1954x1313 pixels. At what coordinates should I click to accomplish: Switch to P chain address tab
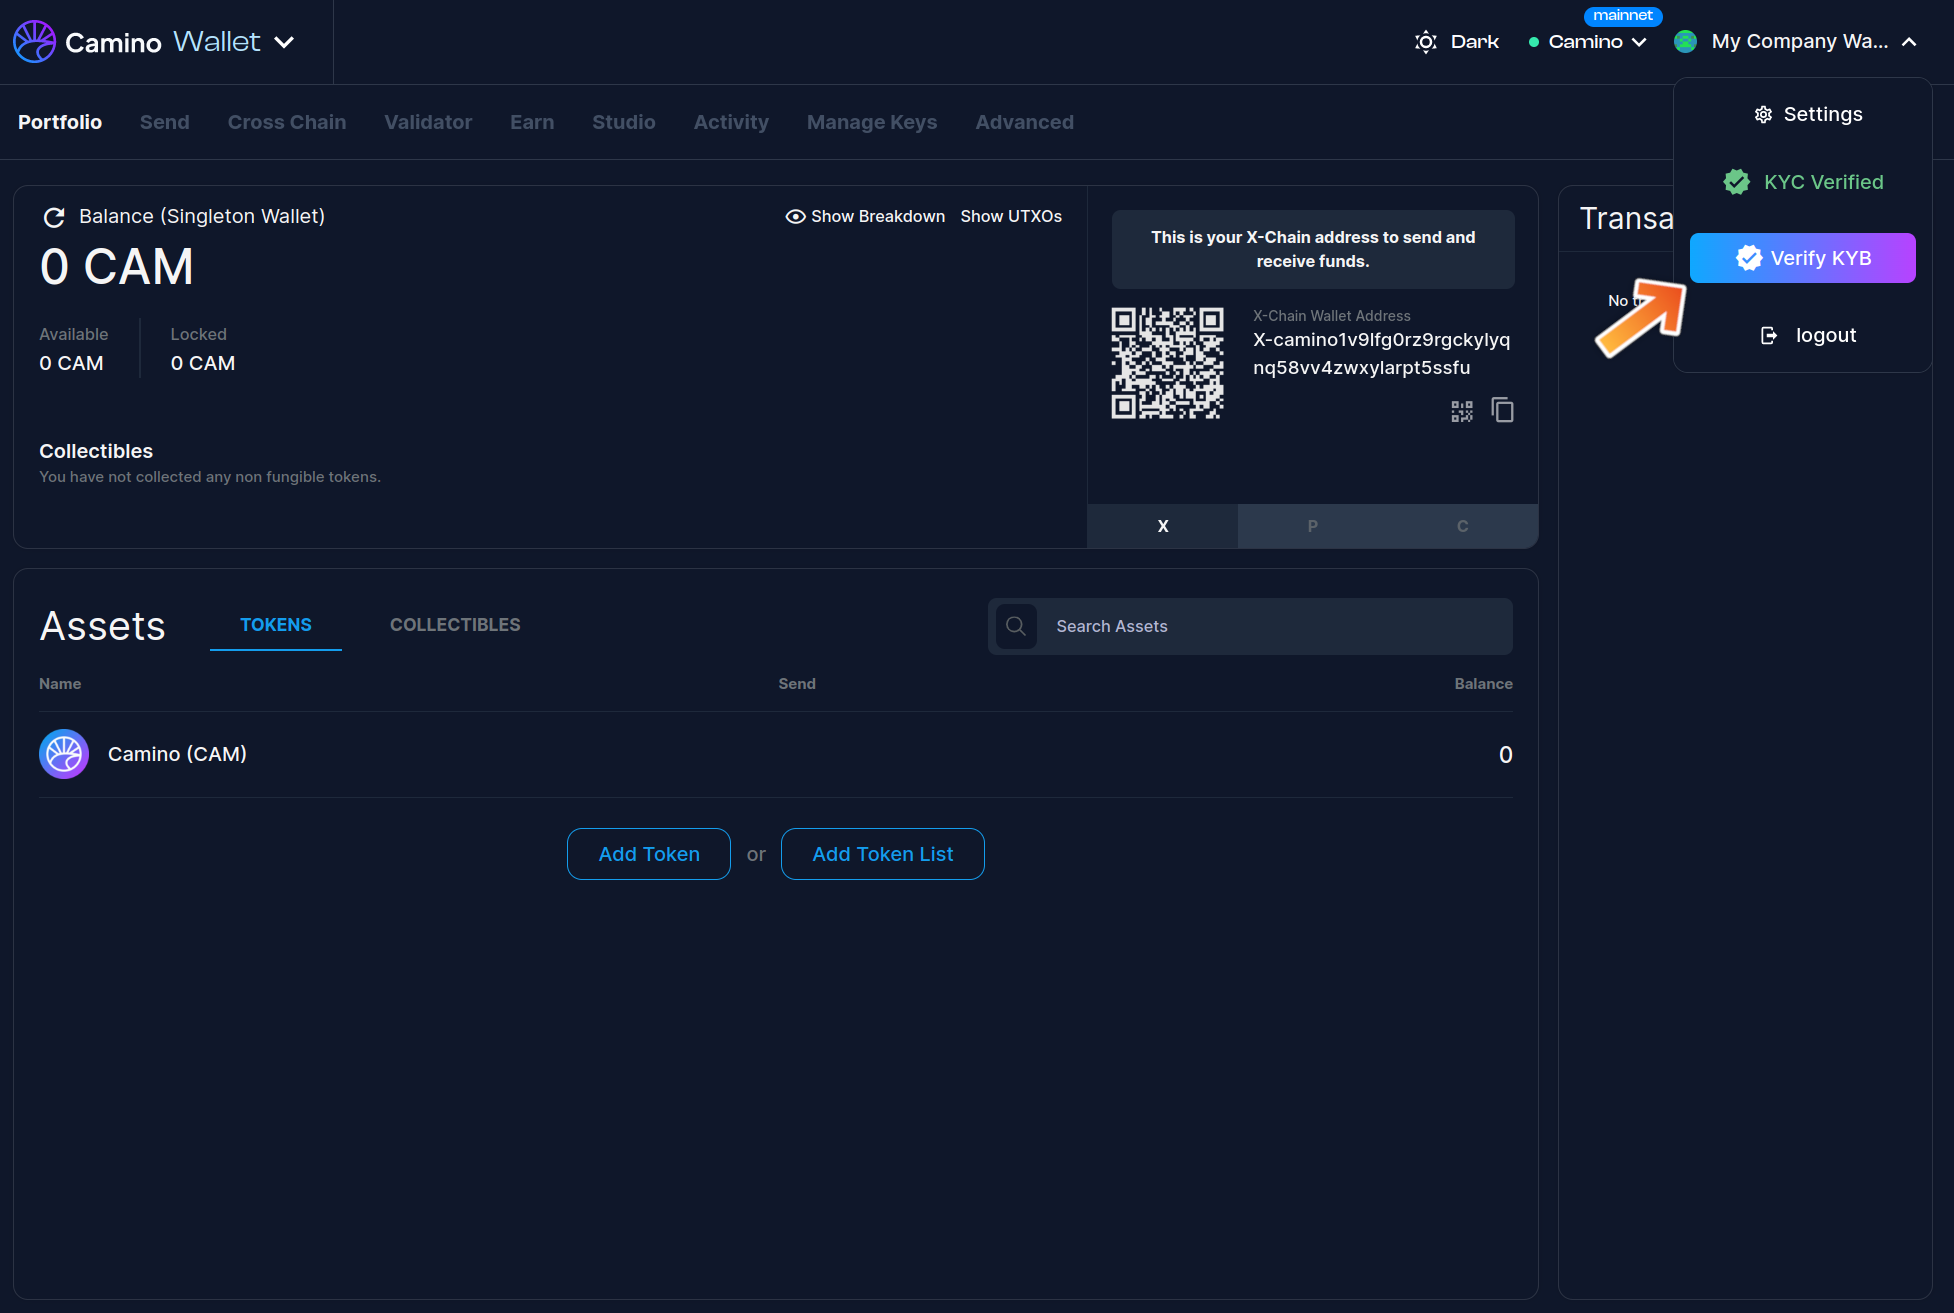tap(1312, 526)
